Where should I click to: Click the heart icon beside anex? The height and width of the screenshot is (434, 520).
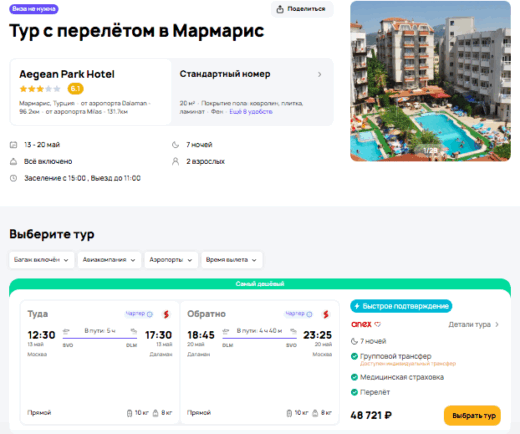pyautogui.click(x=377, y=324)
